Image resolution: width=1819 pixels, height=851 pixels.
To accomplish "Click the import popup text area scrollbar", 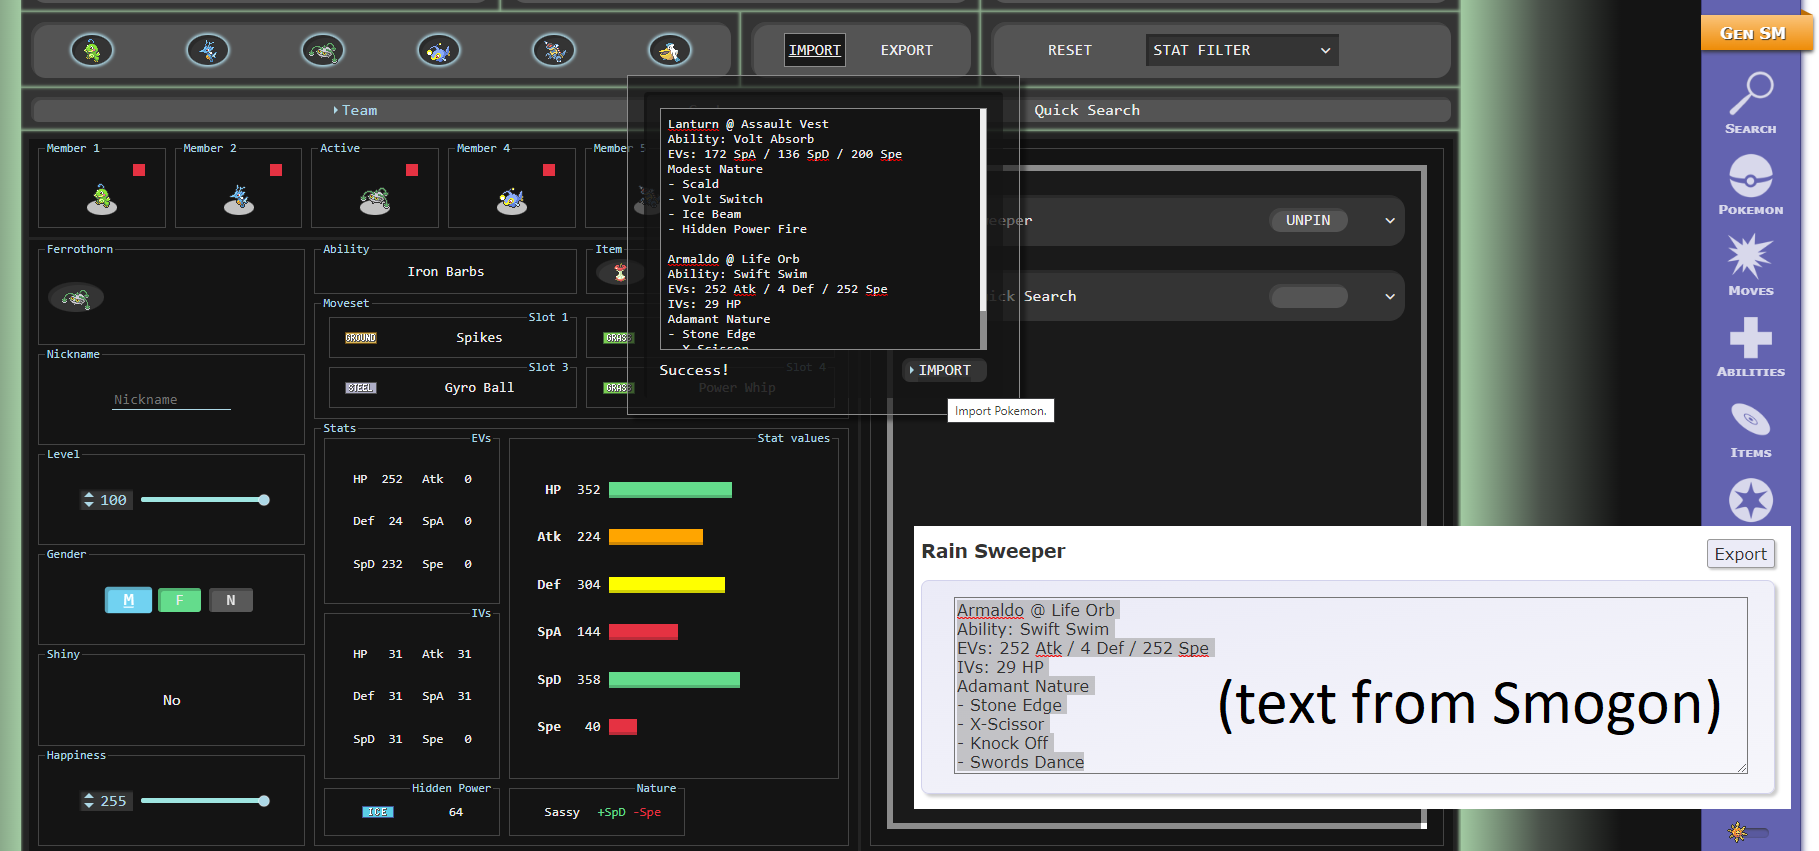I will tap(983, 229).
